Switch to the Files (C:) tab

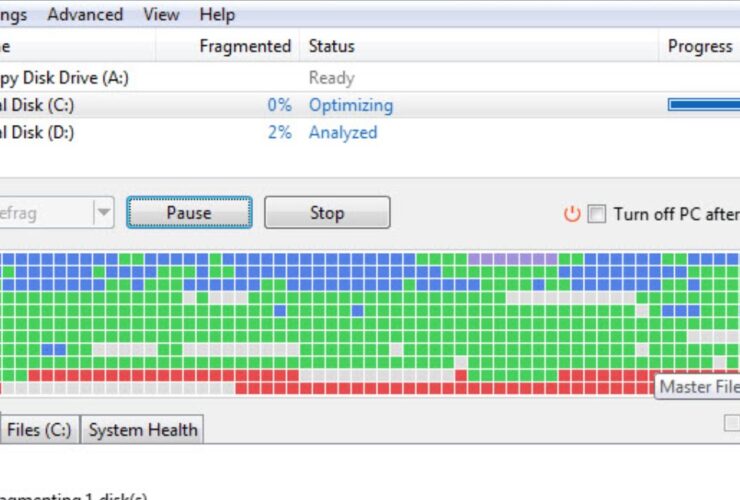click(x=38, y=430)
